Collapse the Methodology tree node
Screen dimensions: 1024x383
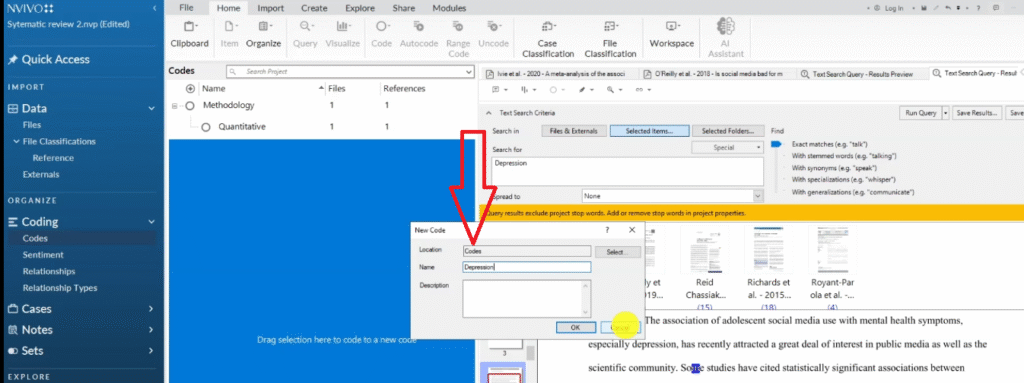tap(174, 106)
